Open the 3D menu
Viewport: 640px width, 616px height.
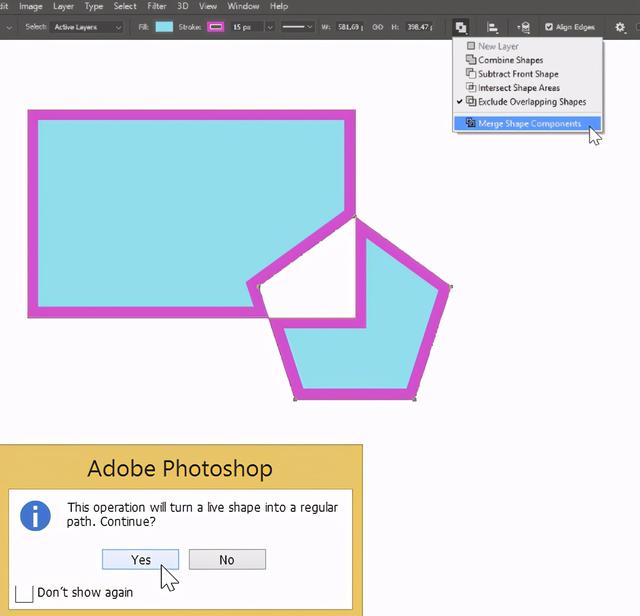[182, 7]
